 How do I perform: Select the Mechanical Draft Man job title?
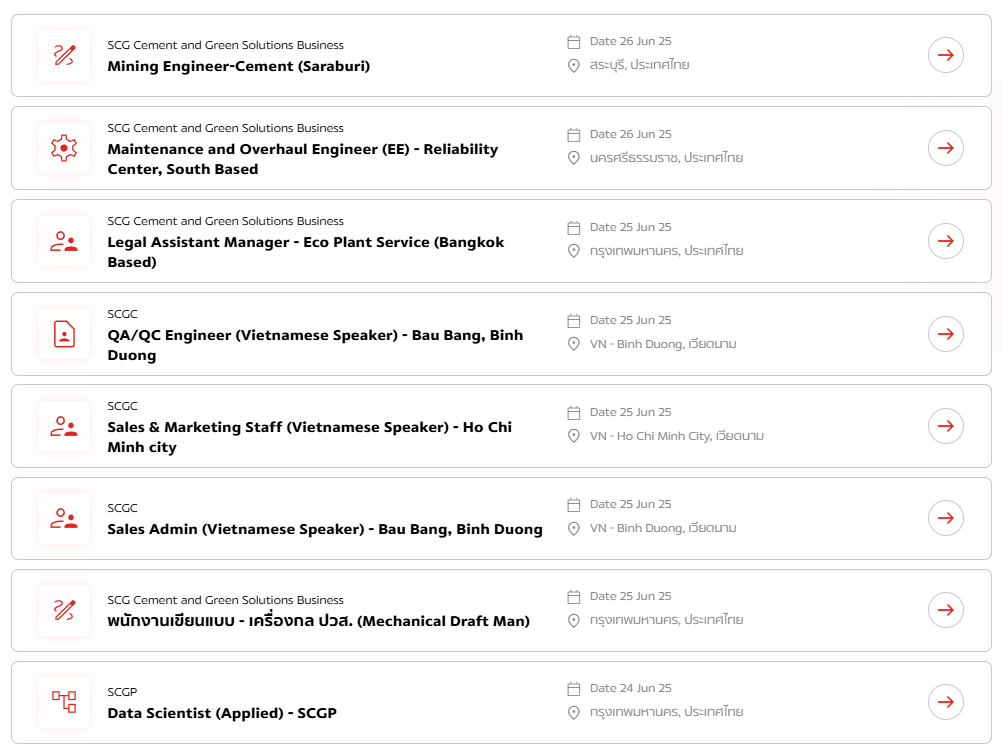[x=319, y=621]
